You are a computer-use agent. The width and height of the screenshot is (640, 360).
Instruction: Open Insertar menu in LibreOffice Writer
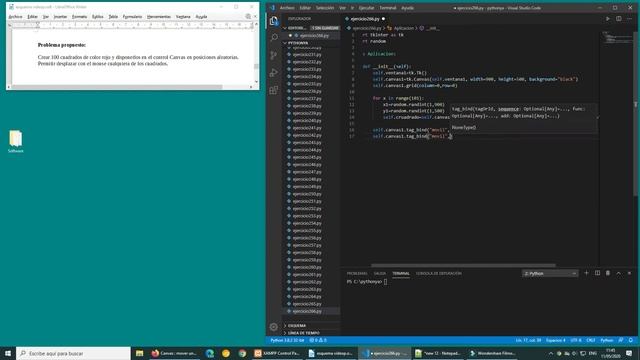60,17
